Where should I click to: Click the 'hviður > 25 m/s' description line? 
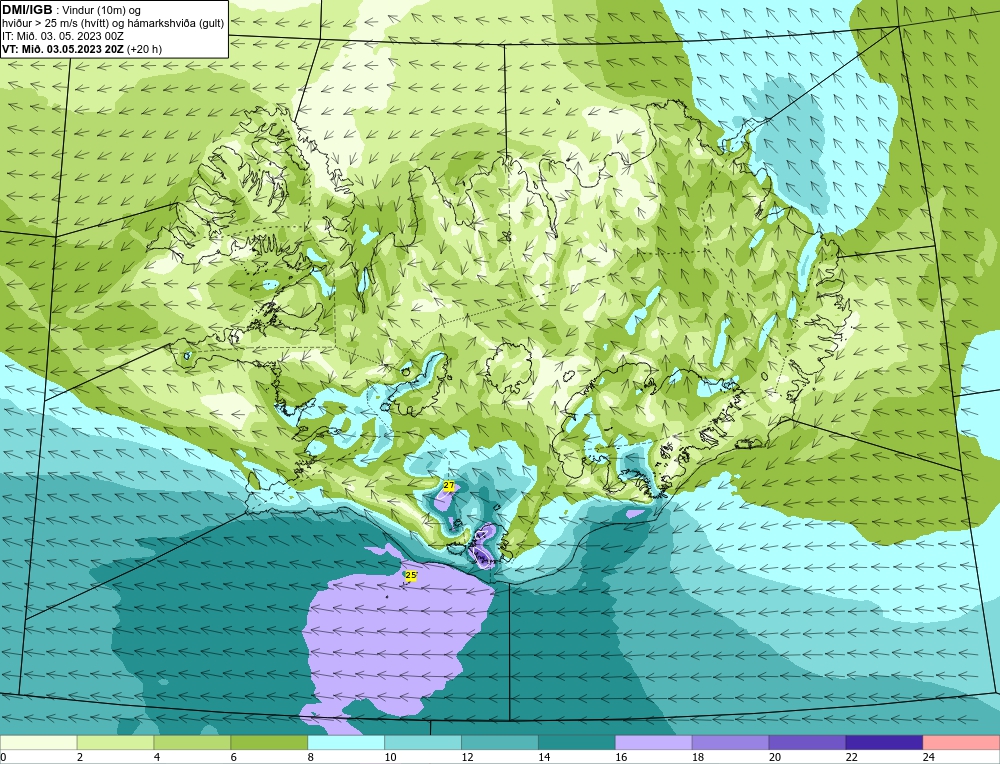tap(113, 24)
